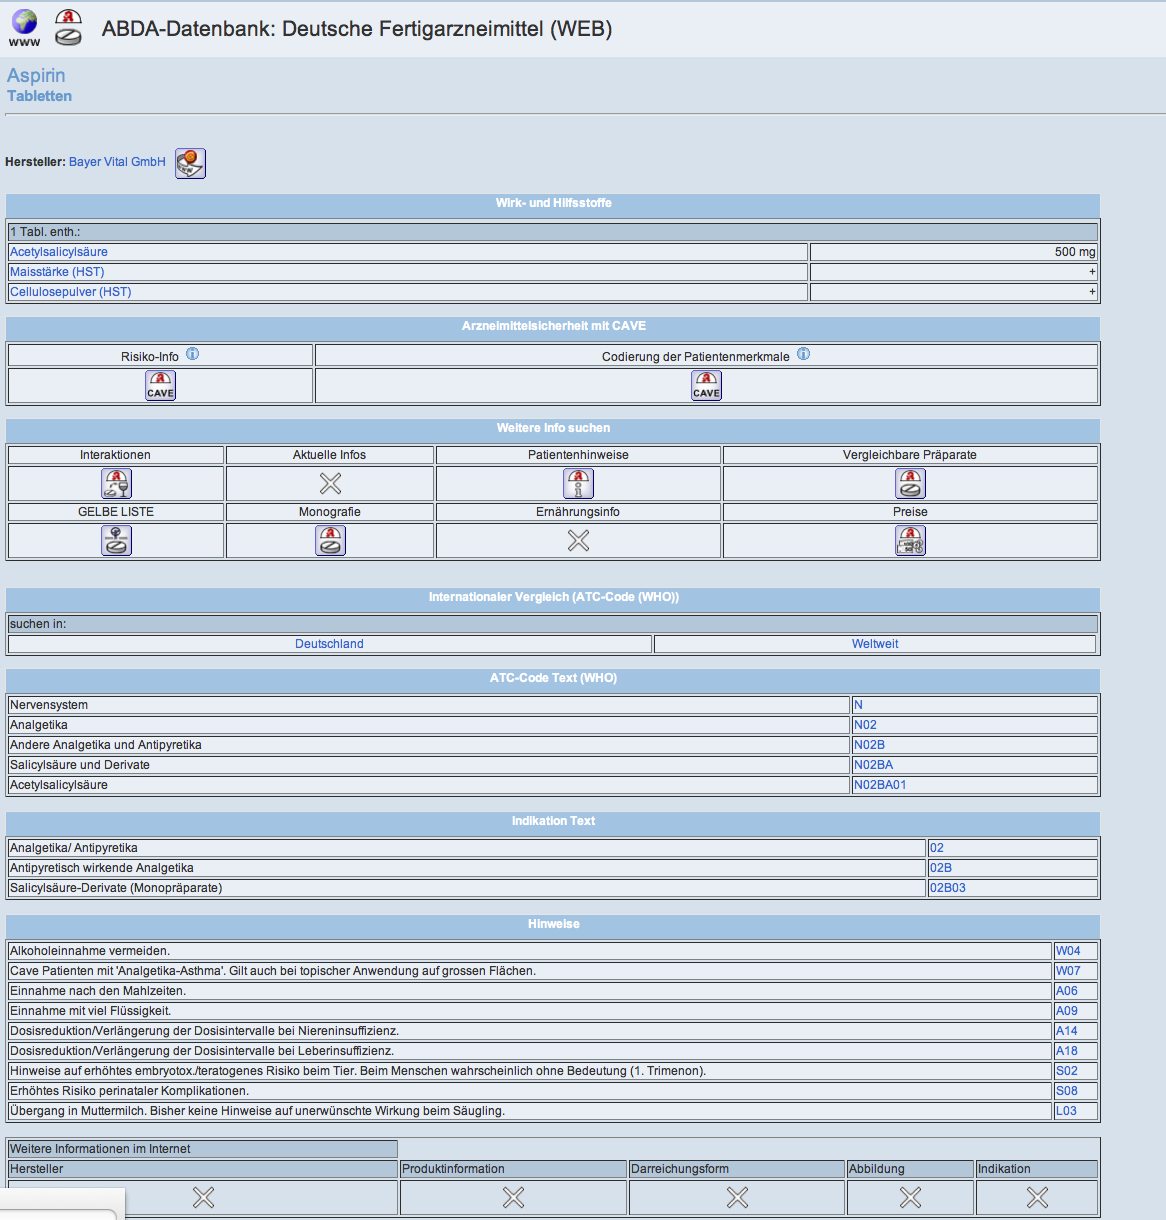
Task: Click the X icon under Darreichungsform
Action: (737, 1197)
